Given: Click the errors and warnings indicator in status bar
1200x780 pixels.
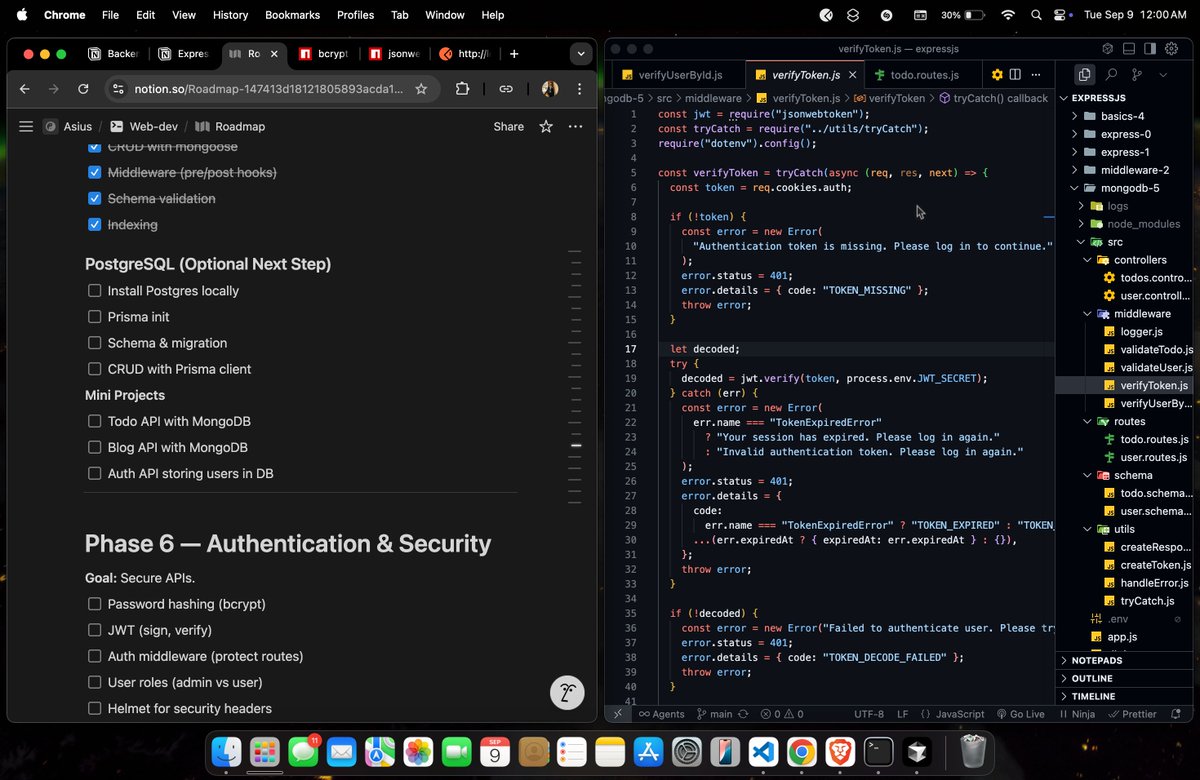Looking at the screenshot, I should tap(781, 714).
